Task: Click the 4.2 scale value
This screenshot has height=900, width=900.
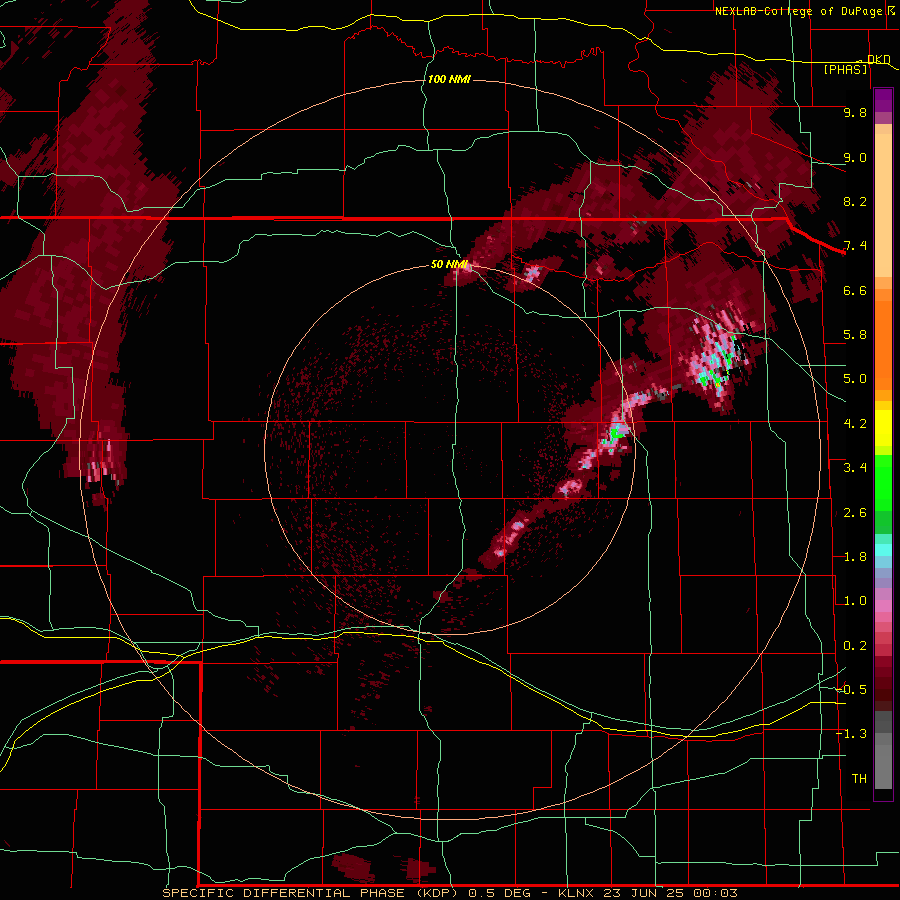Action: [855, 424]
